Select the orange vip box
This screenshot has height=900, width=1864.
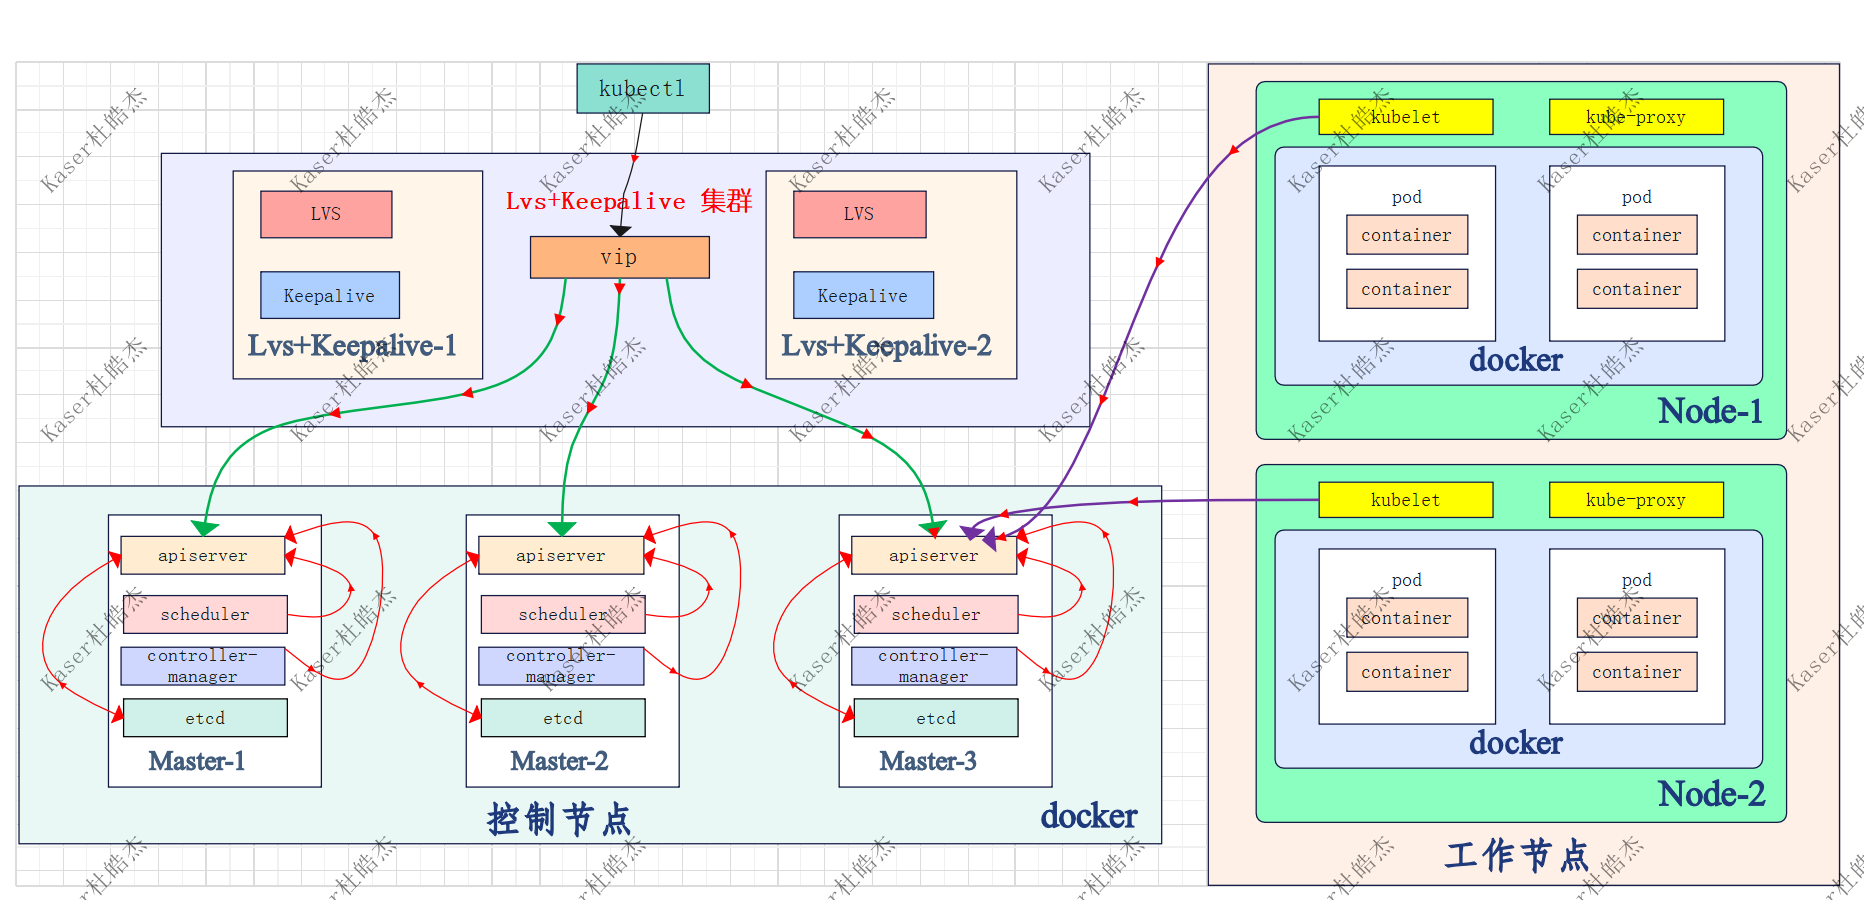click(x=619, y=257)
